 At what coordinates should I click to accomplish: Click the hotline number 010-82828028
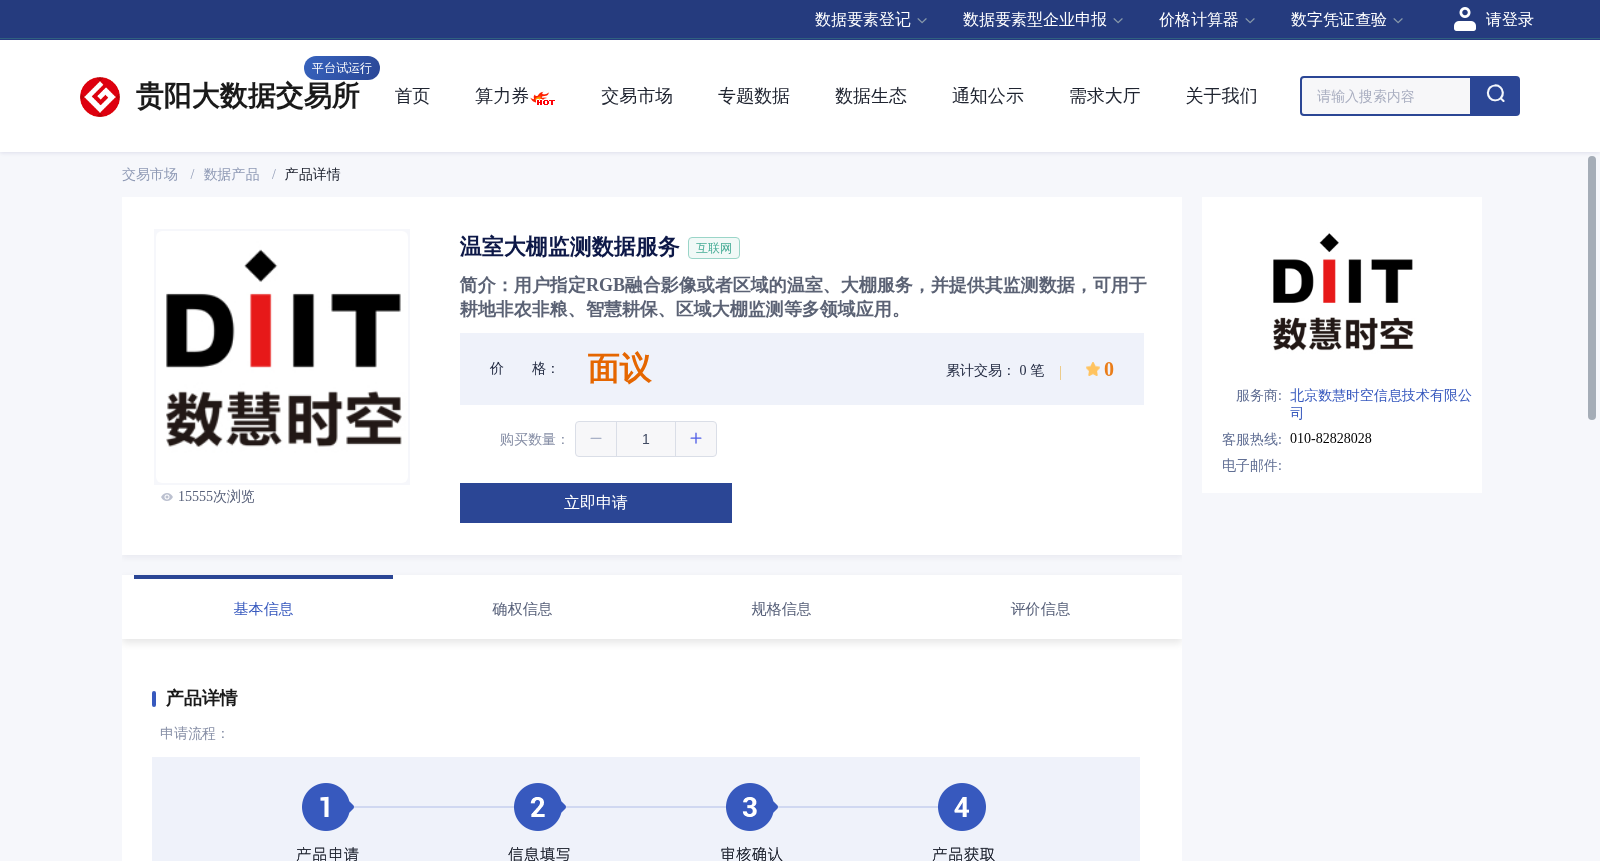click(x=1331, y=438)
